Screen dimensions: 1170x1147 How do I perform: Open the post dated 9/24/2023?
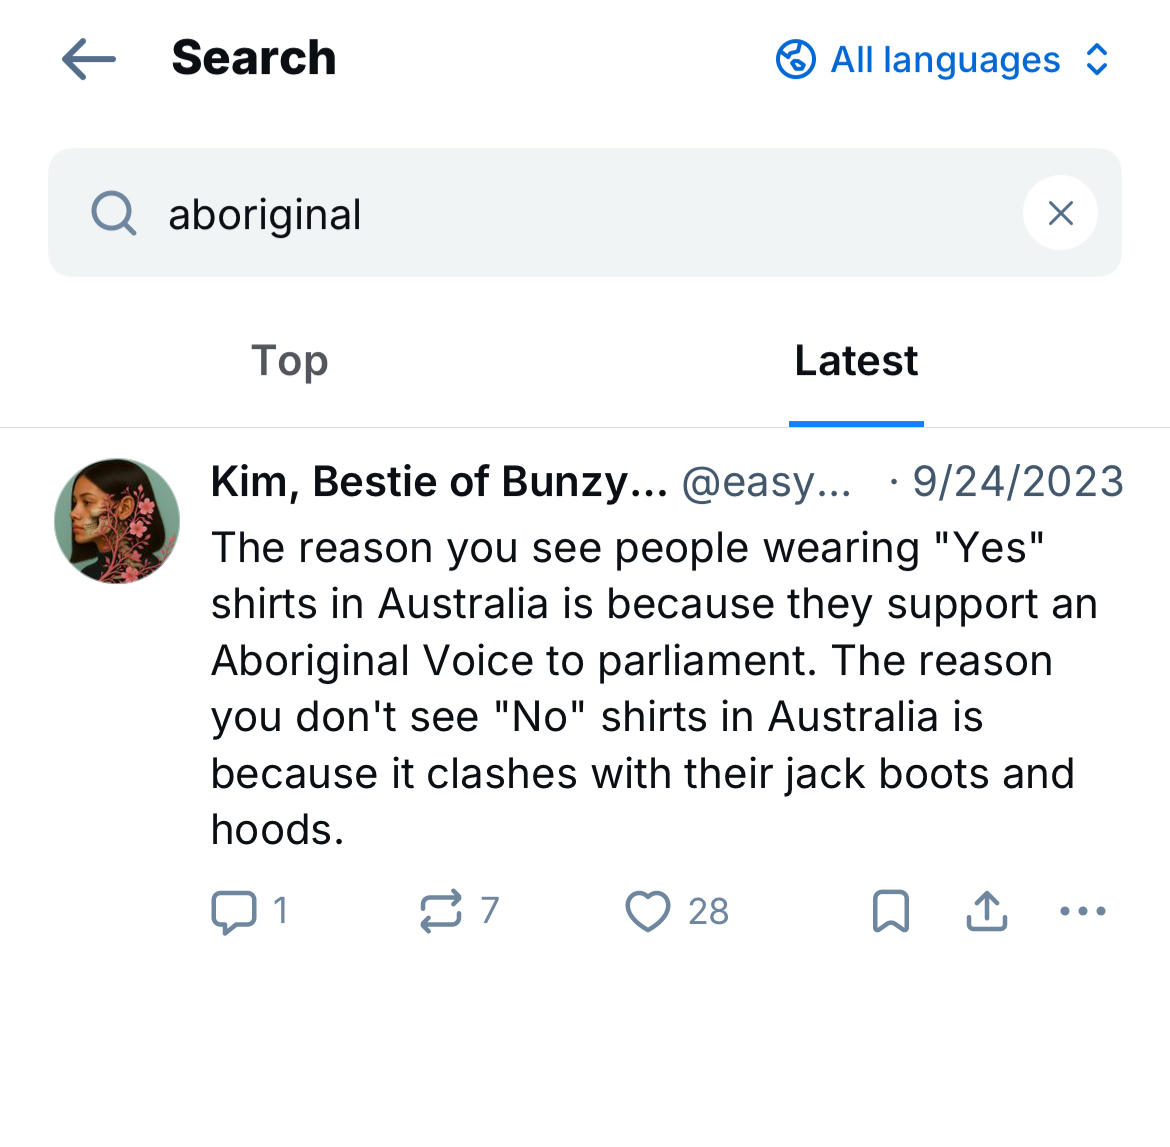click(1018, 482)
